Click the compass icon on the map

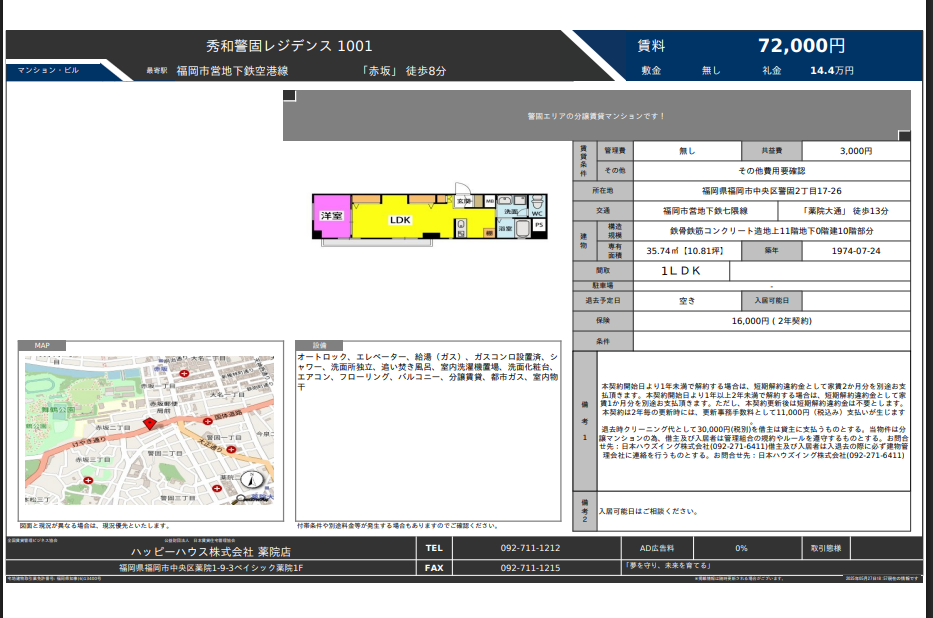point(254,480)
